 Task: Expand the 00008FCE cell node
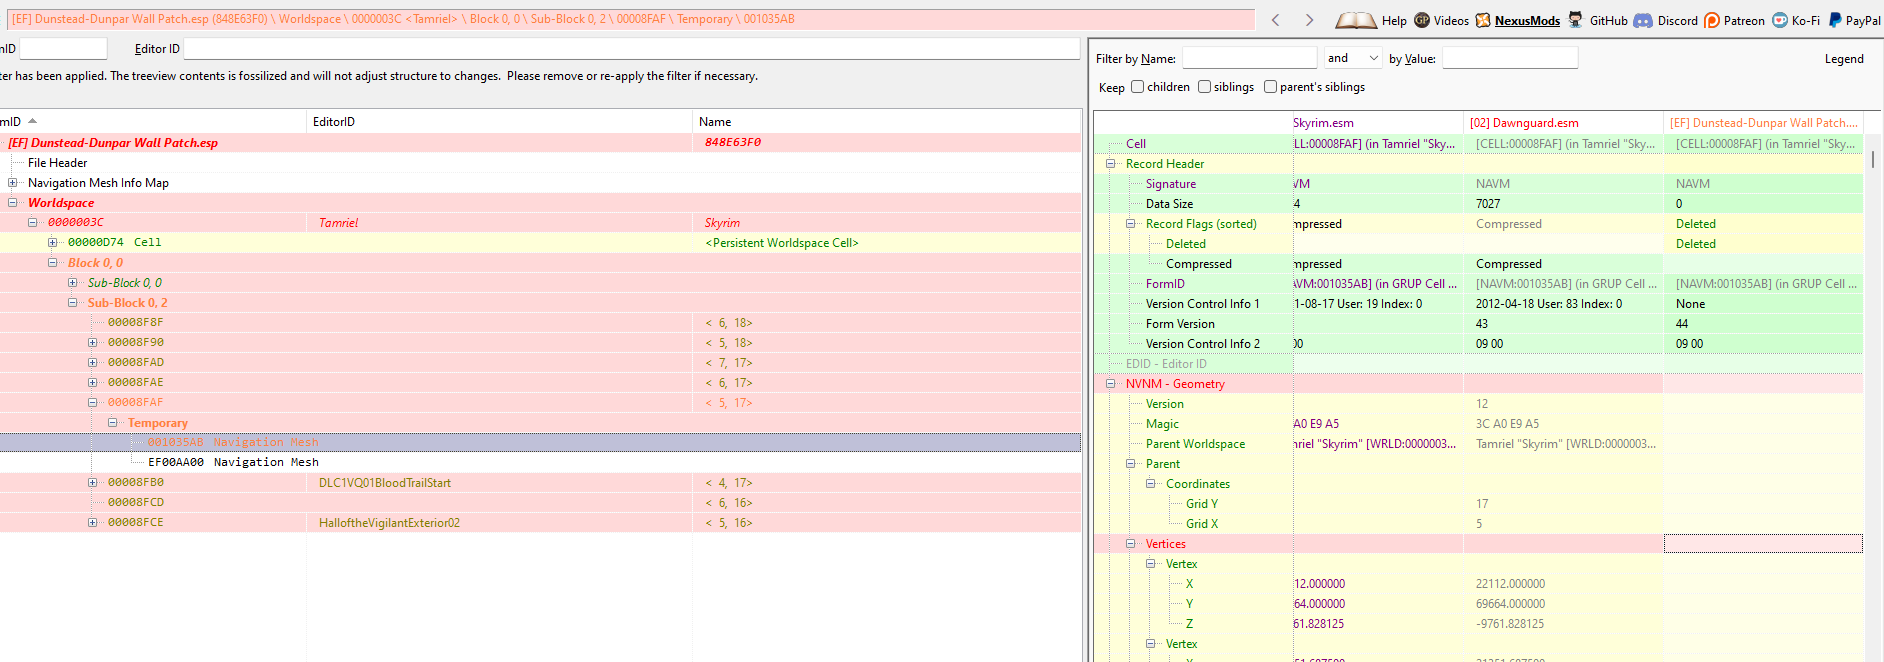(93, 523)
